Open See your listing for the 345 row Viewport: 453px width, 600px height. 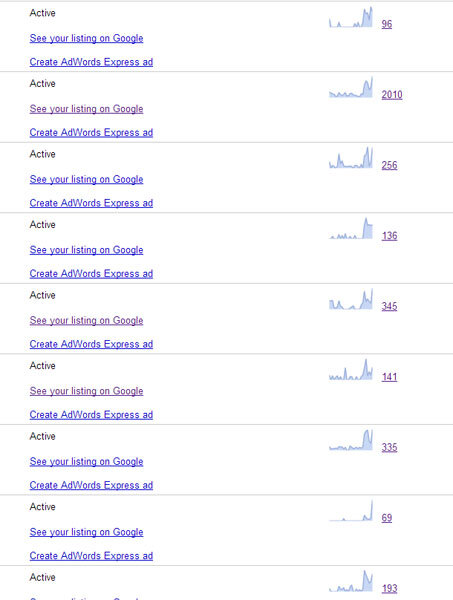click(86, 321)
